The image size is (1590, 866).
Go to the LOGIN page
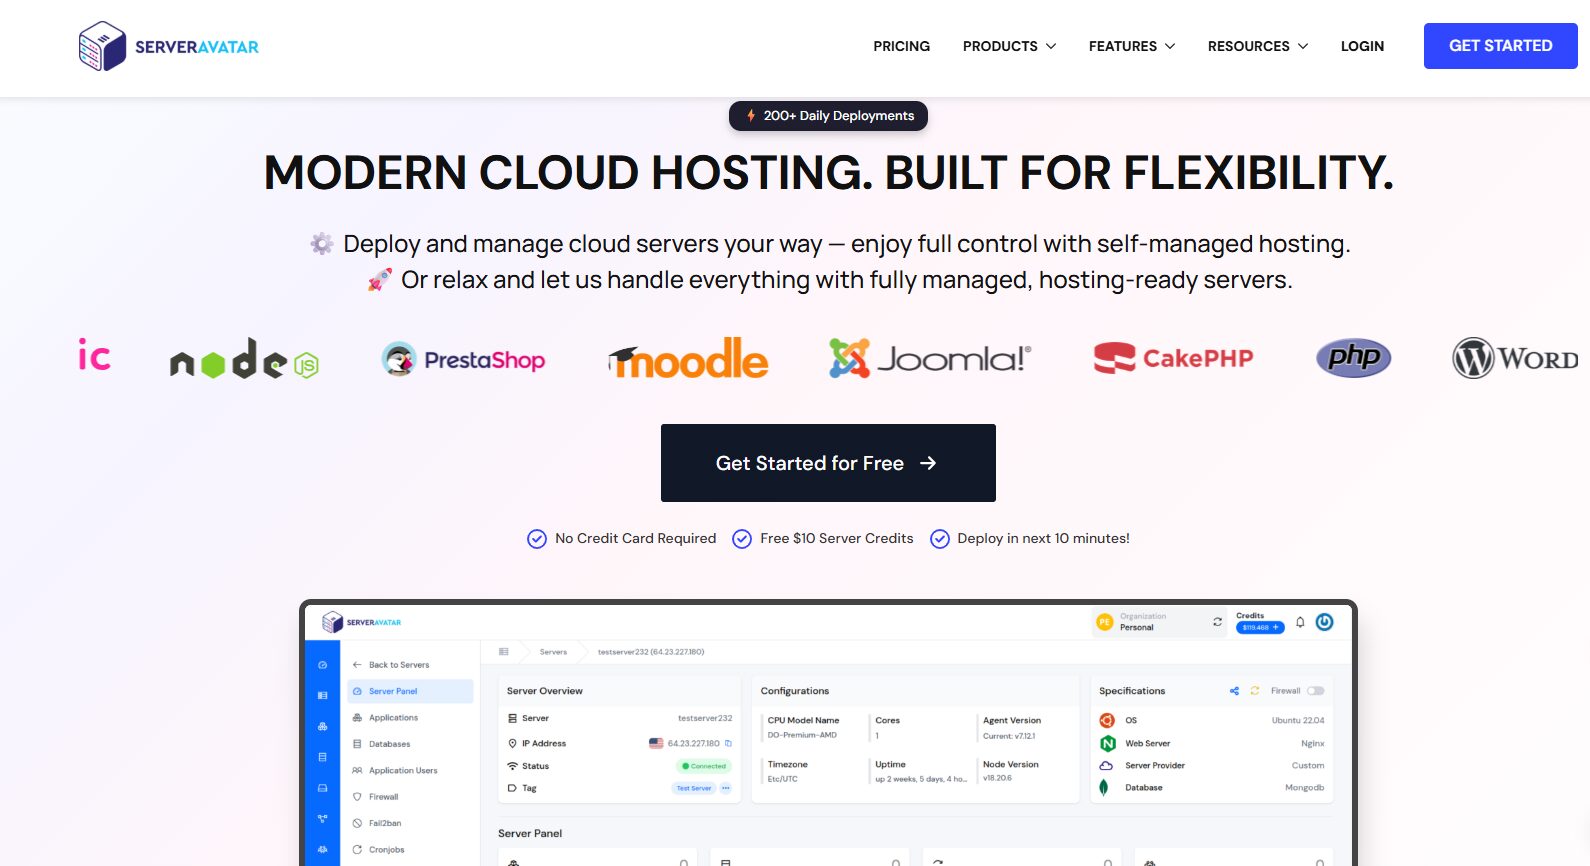[1362, 46]
